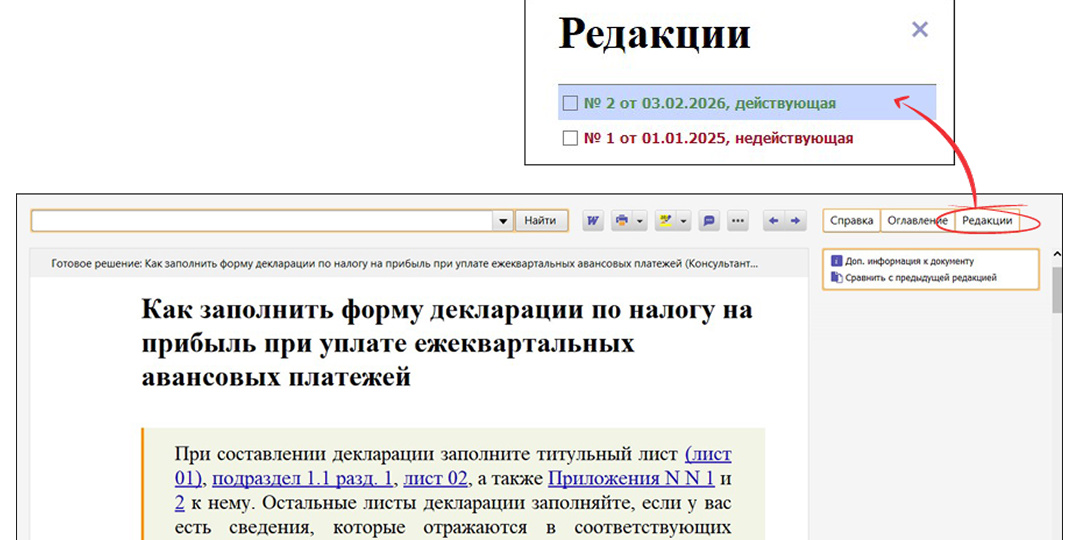
Task: Open the comment speech-bubble icon
Action: (x=709, y=220)
